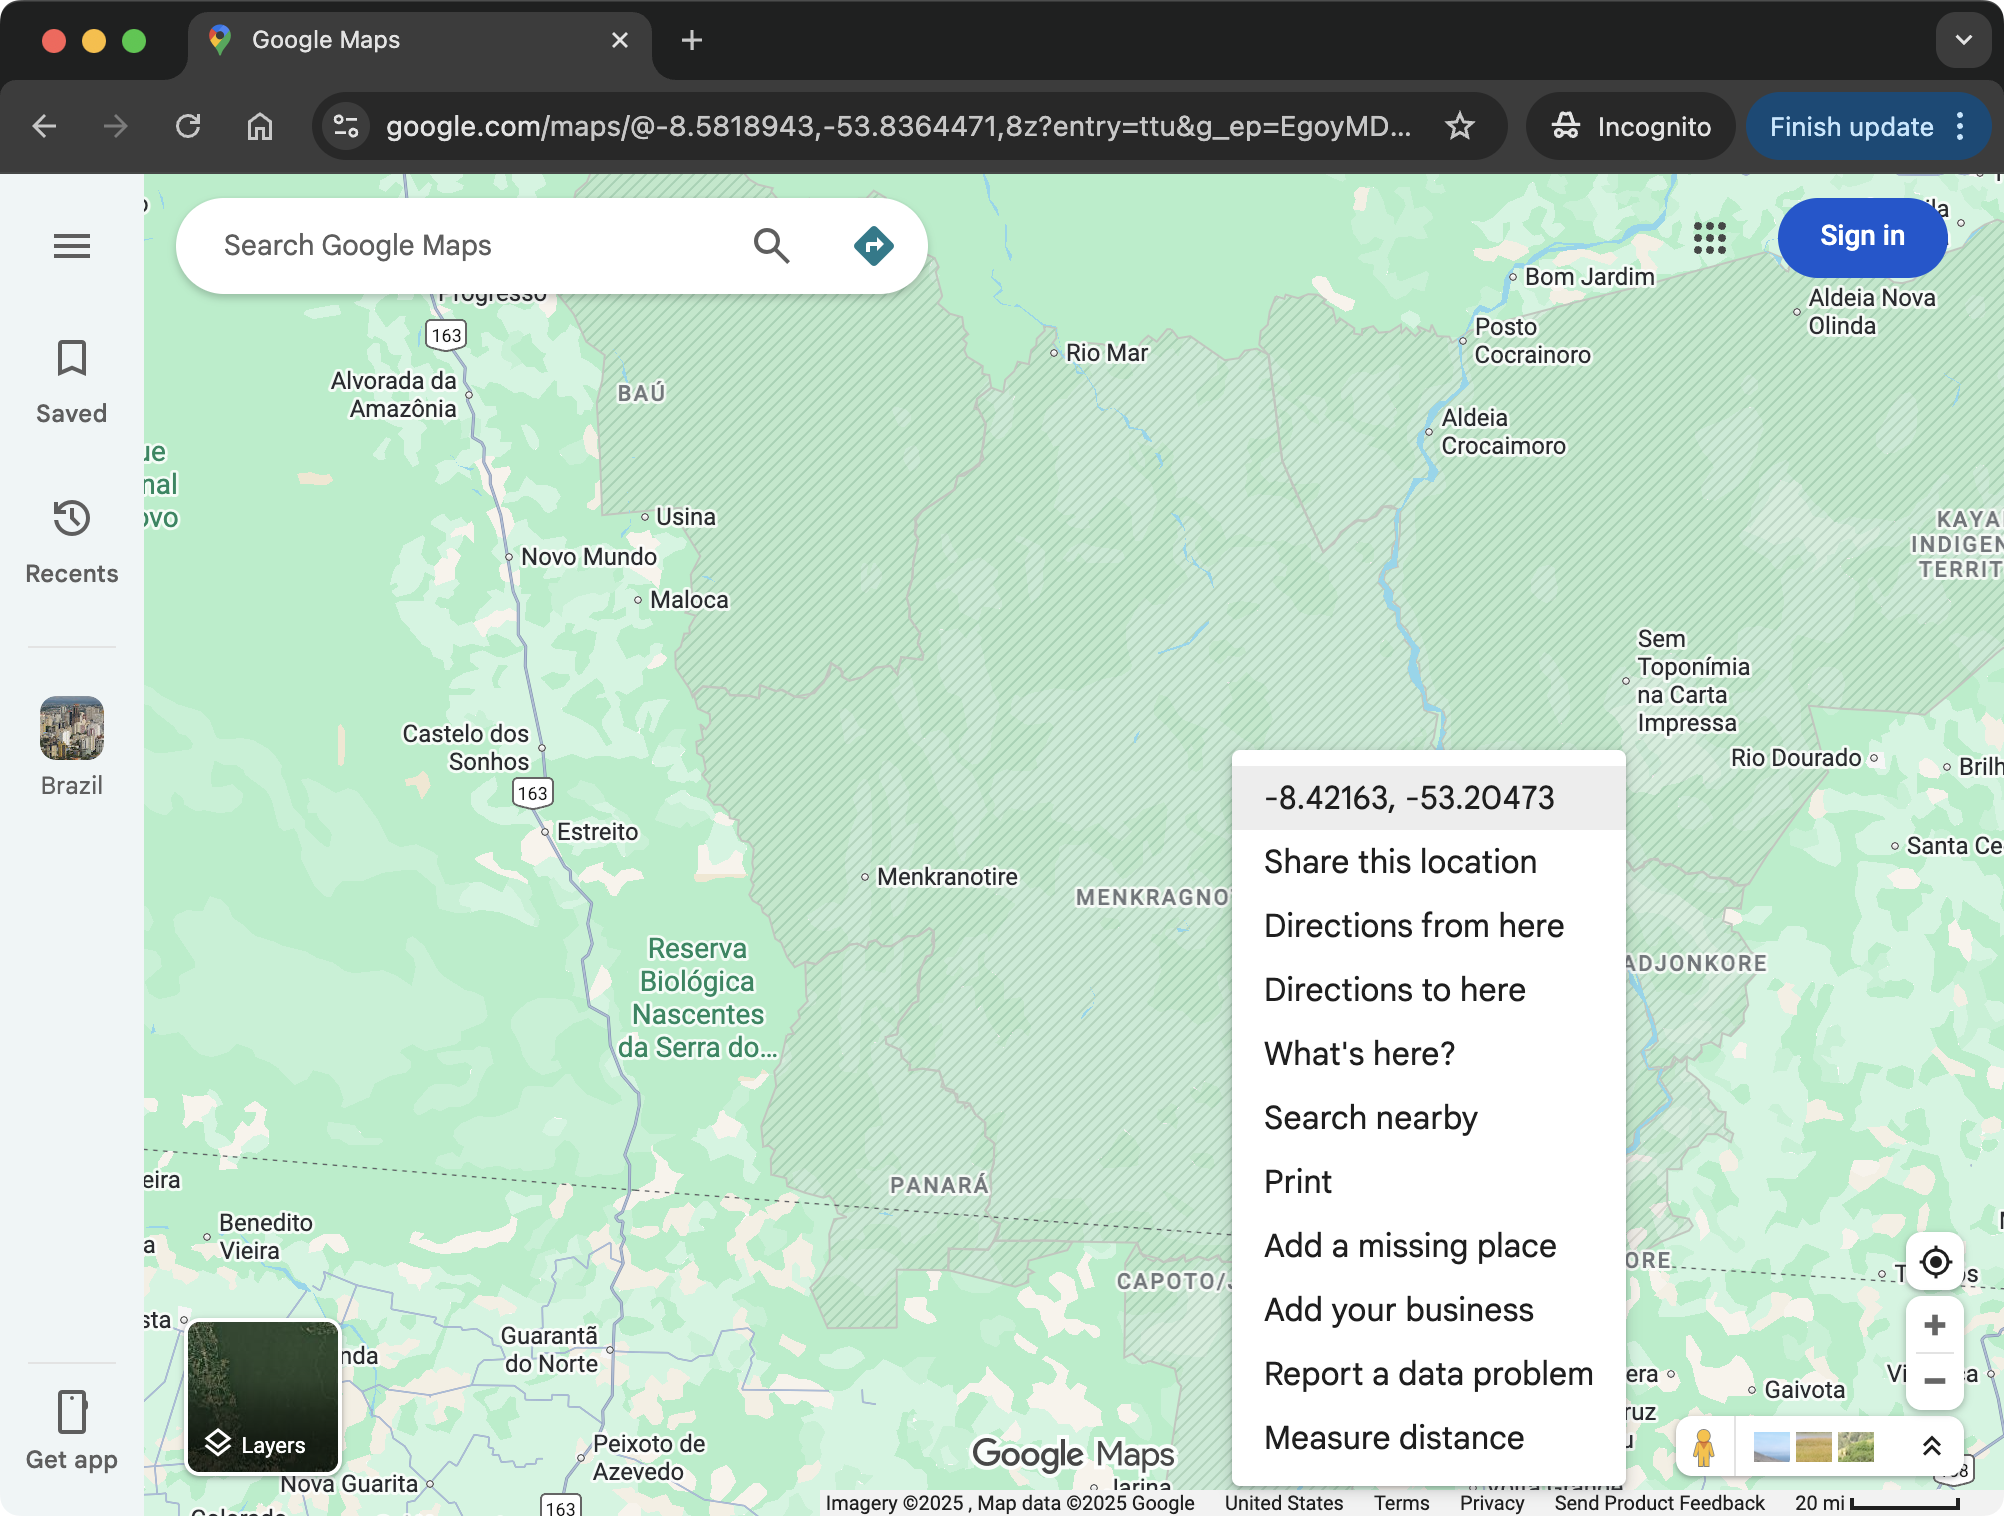This screenshot has height=1516, width=2004.
Task: Open the Google apps launcher grid
Action: tap(1710, 237)
